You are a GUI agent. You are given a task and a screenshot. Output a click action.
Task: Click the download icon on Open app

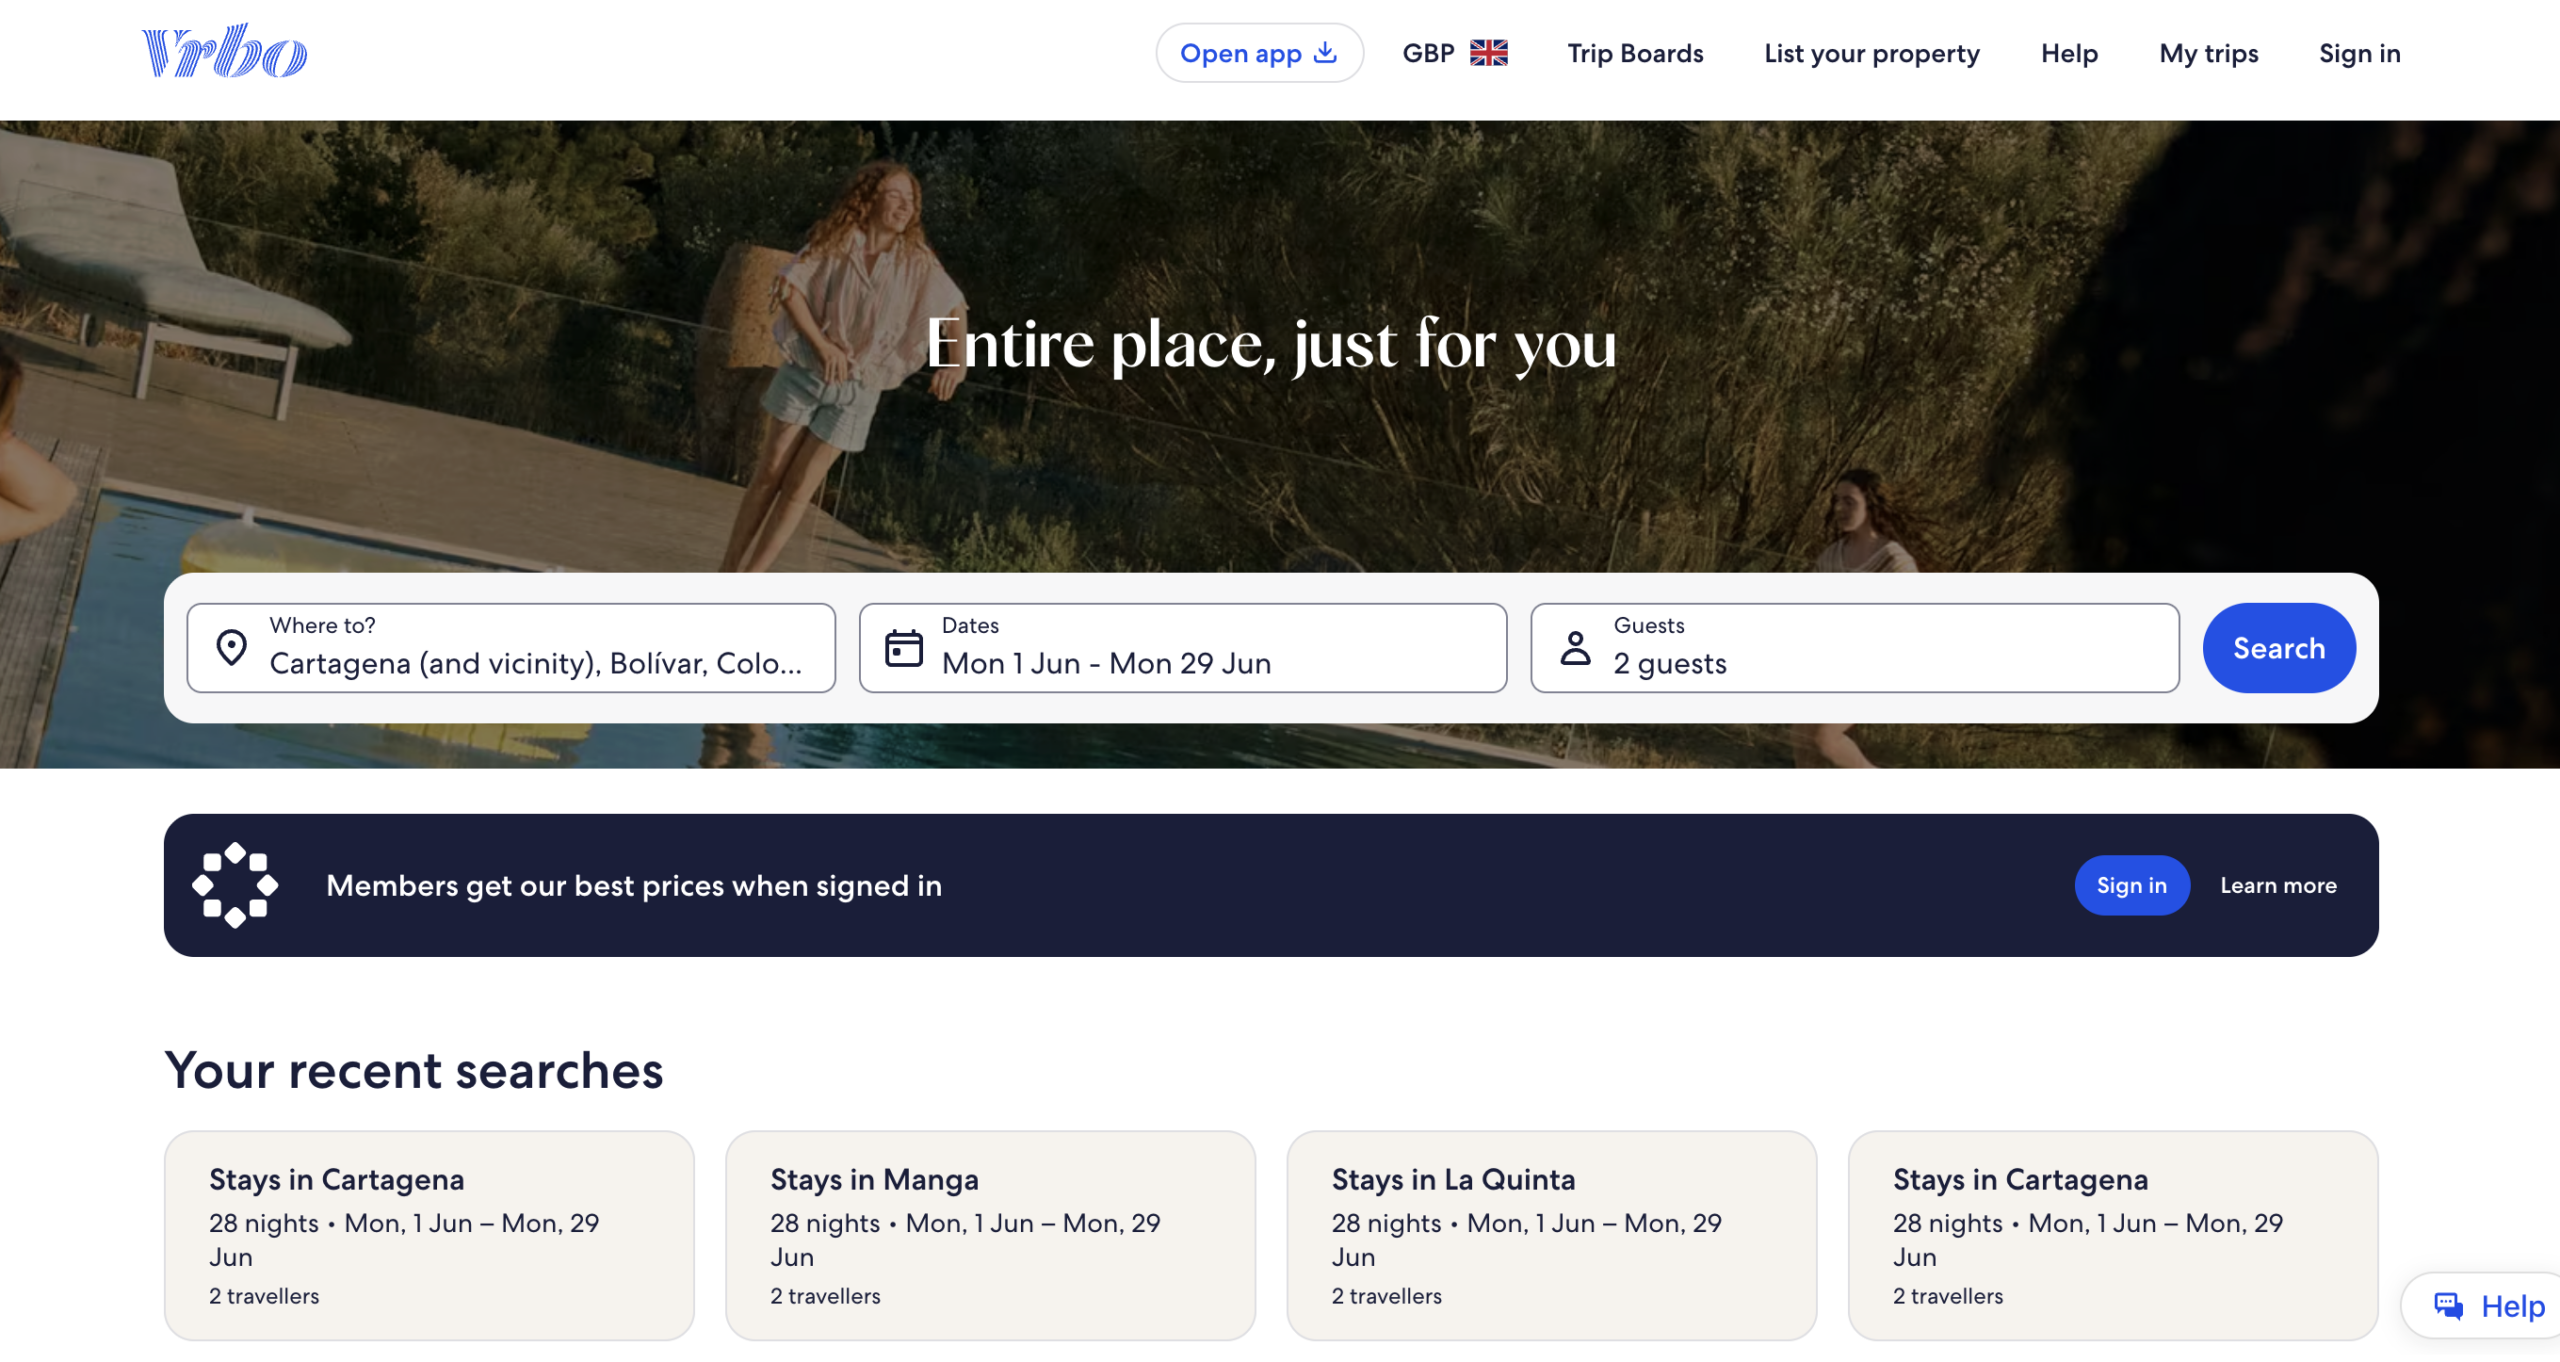1324,52
